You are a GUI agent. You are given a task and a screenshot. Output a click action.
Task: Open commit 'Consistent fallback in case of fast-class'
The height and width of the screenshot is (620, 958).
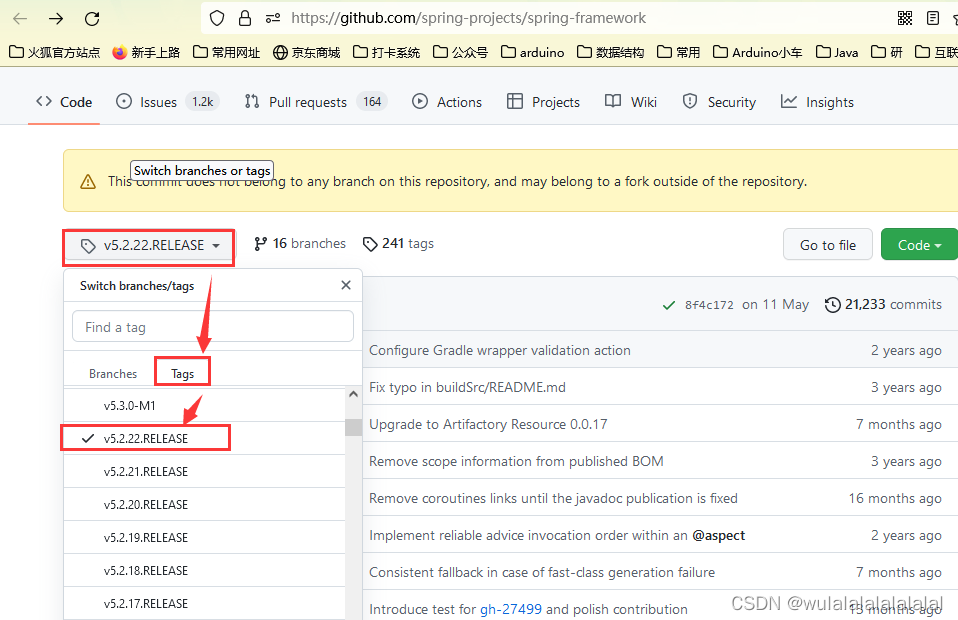tap(542, 572)
